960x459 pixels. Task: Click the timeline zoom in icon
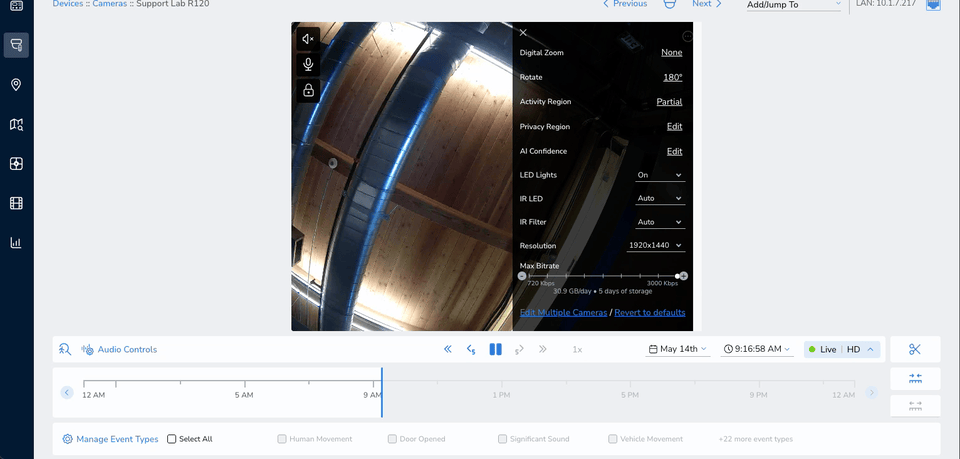point(915,379)
